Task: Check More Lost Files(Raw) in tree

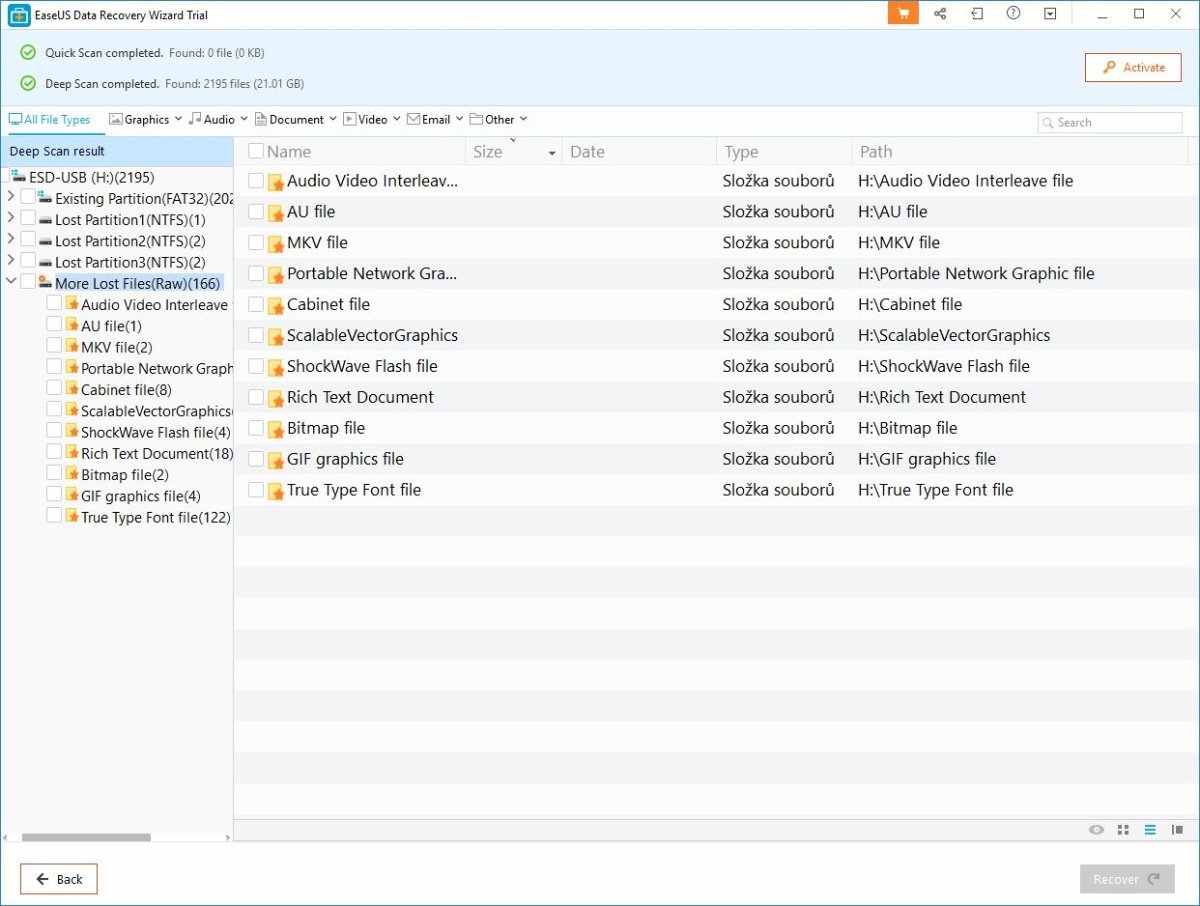Action: 28,283
